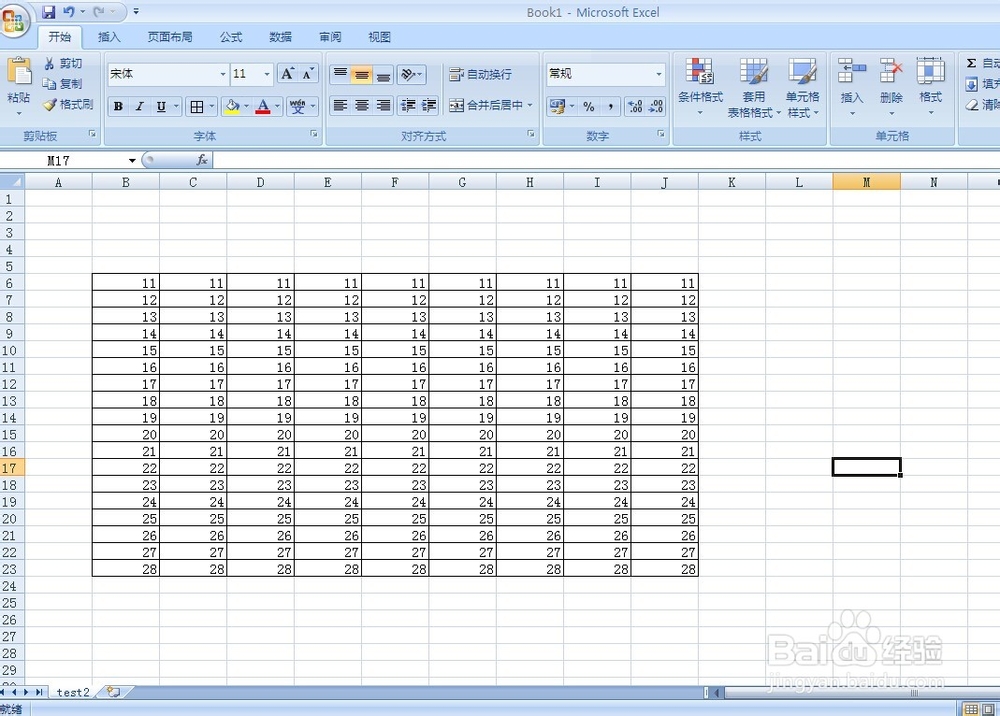Toggle right horizontal alignment
Image resolution: width=1000 pixels, height=716 pixels.
(x=383, y=105)
